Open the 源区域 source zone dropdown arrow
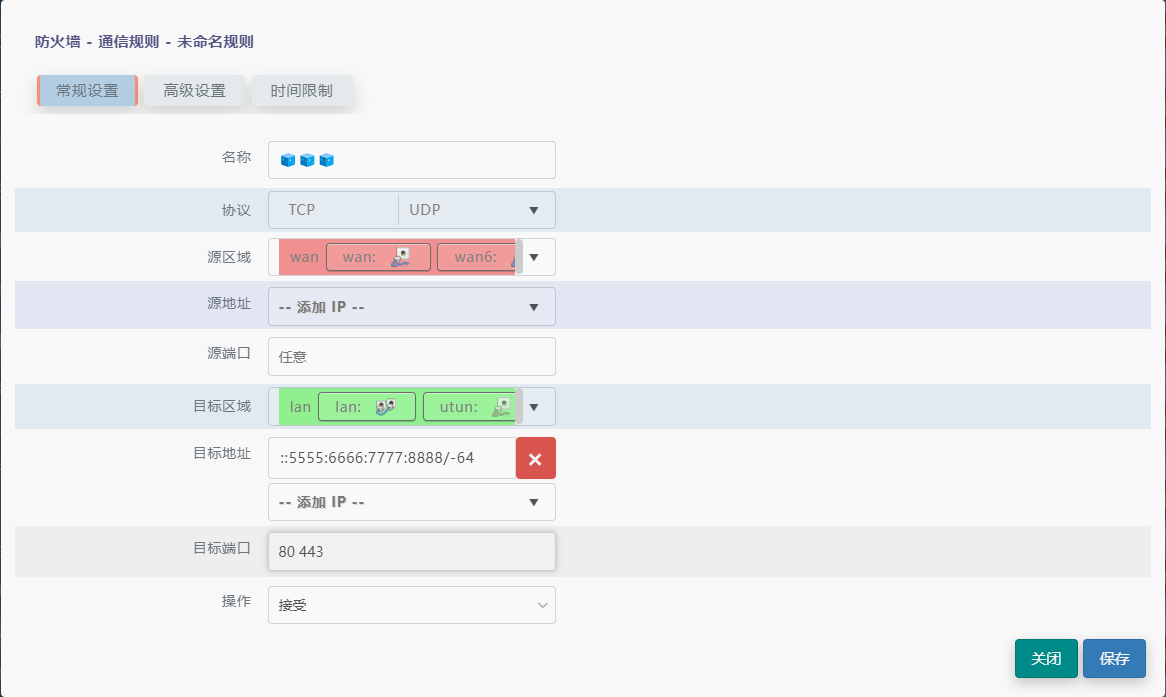The width and height of the screenshot is (1166, 697). [534, 257]
